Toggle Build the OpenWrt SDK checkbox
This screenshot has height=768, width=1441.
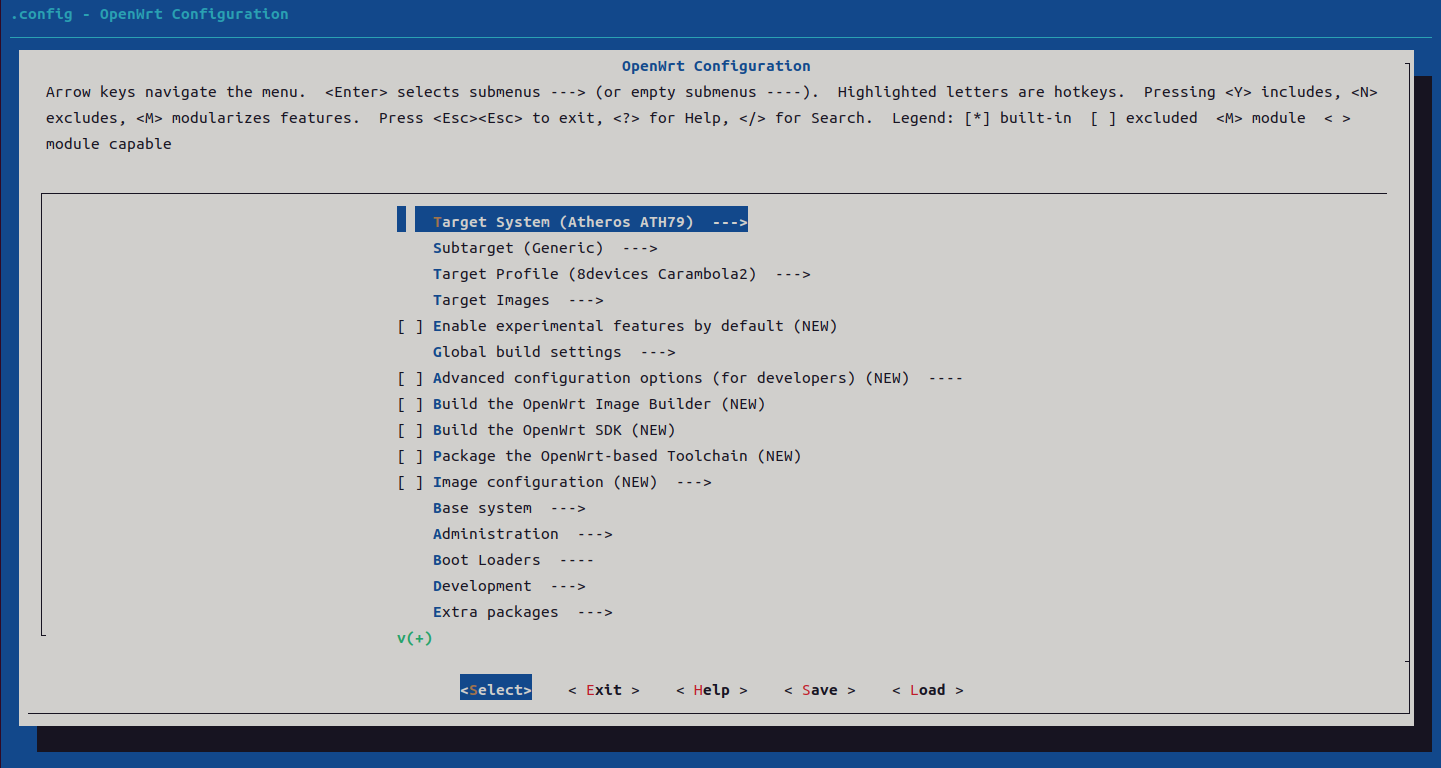[x=410, y=430]
